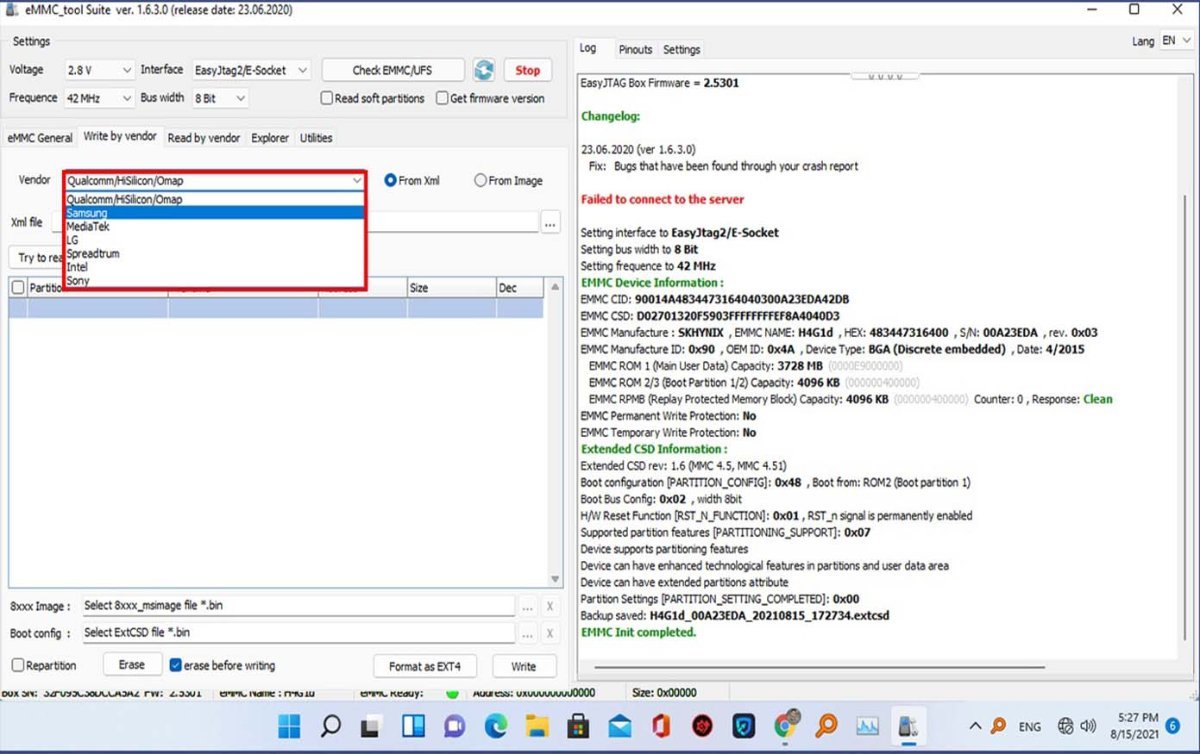Viewport: 1200px width, 754px height.
Task: Click the partition table vertical scrollbar
Action: [x=556, y=433]
